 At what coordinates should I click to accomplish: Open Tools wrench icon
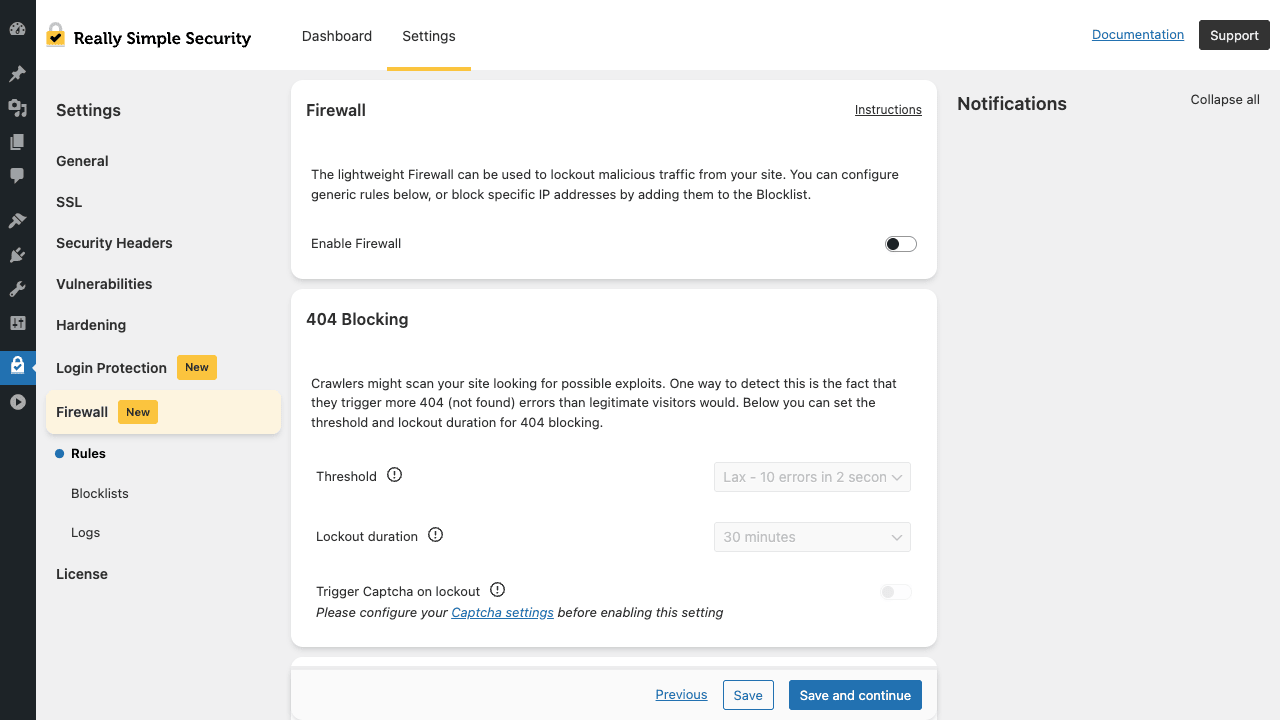point(17,289)
